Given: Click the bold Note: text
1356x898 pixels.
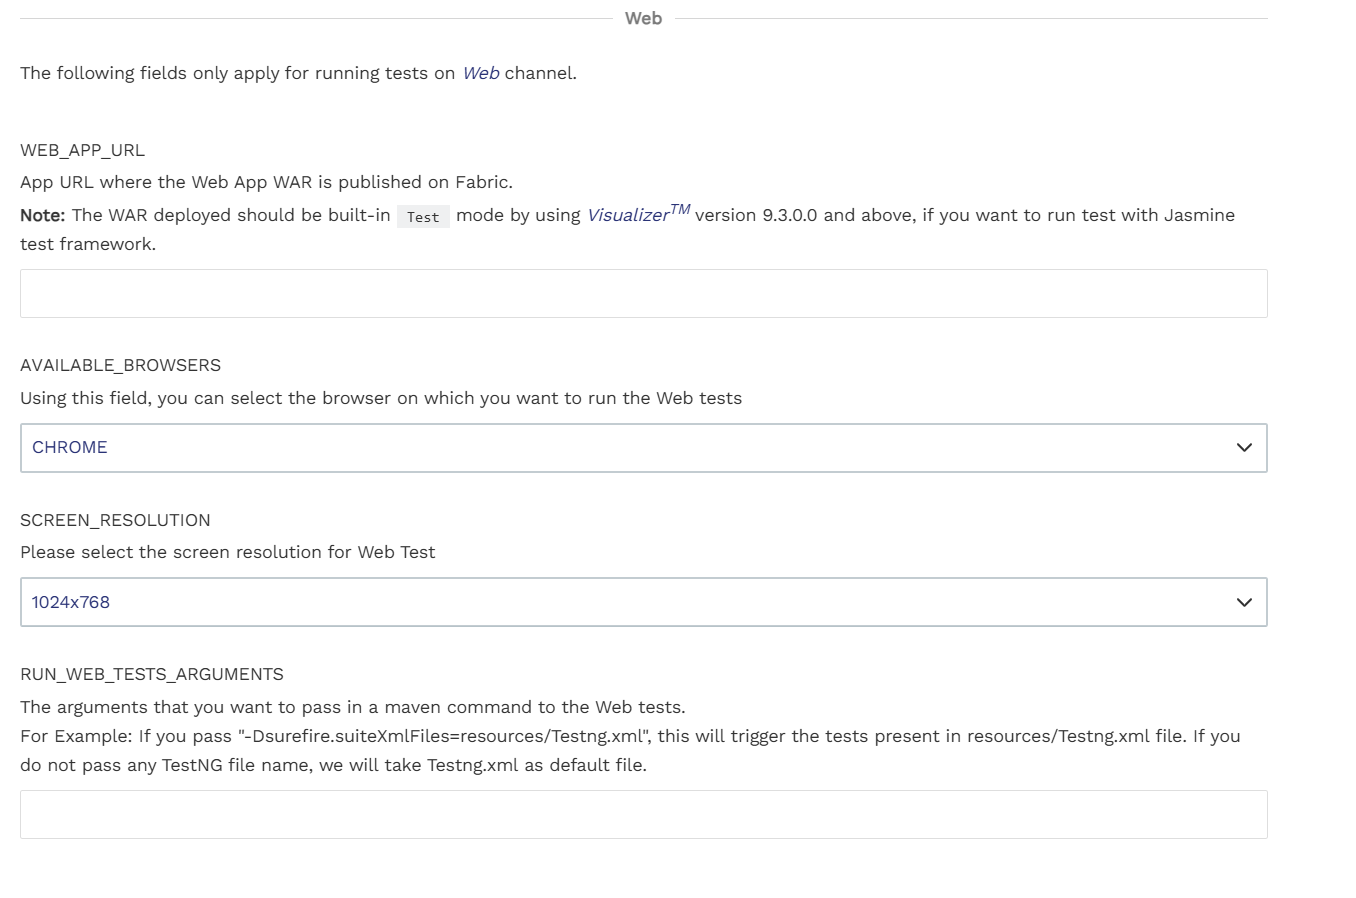Looking at the screenshot, I should point(42,215).
